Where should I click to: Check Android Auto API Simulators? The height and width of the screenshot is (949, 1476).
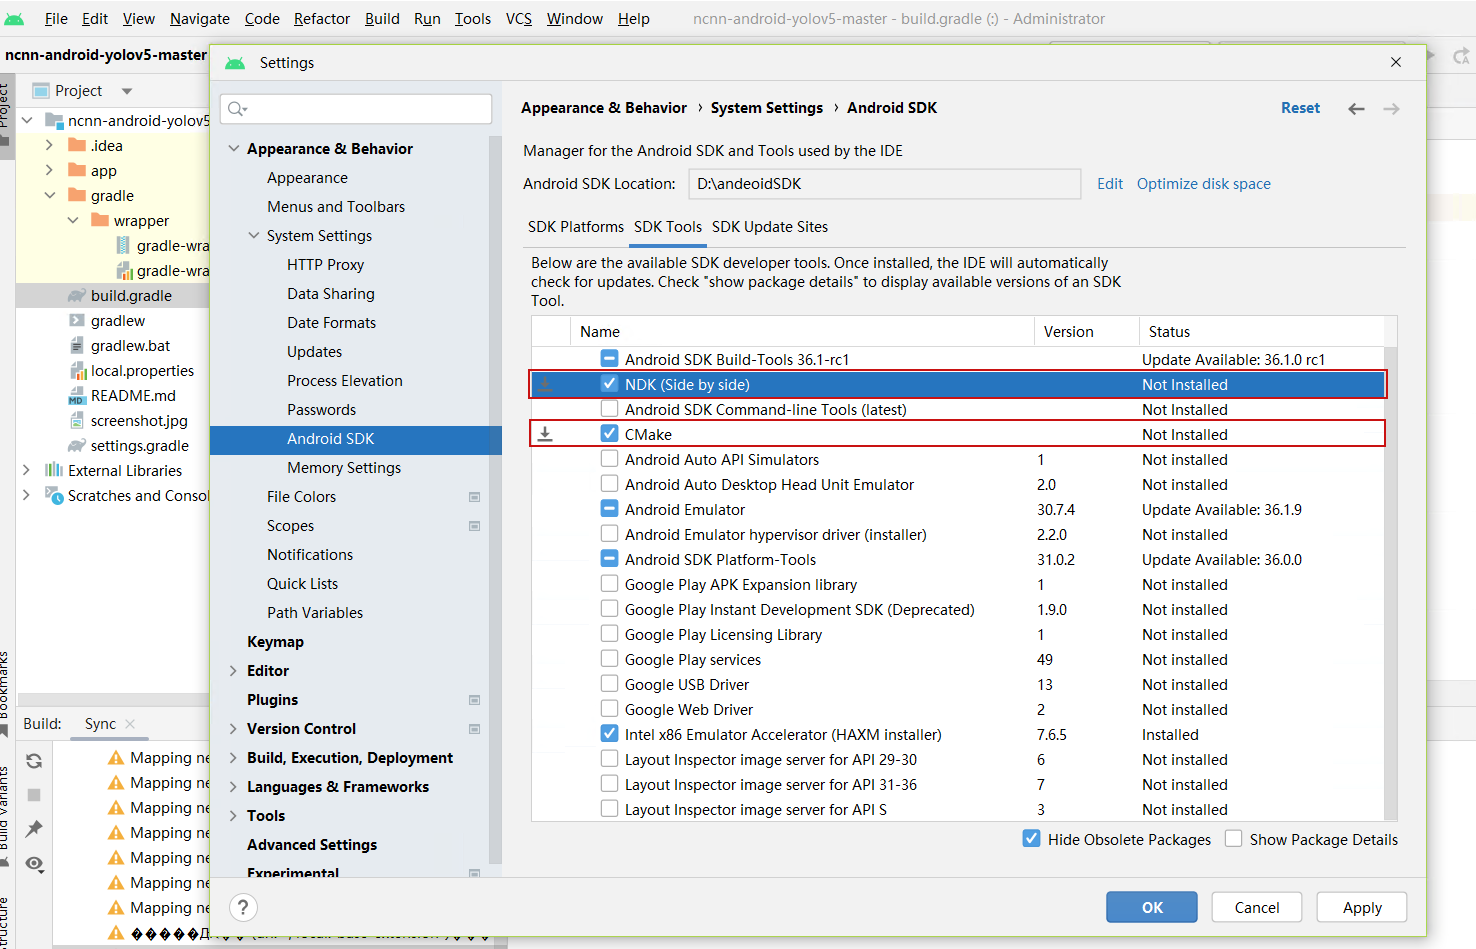pyautogui.click(x=609, y=459)
